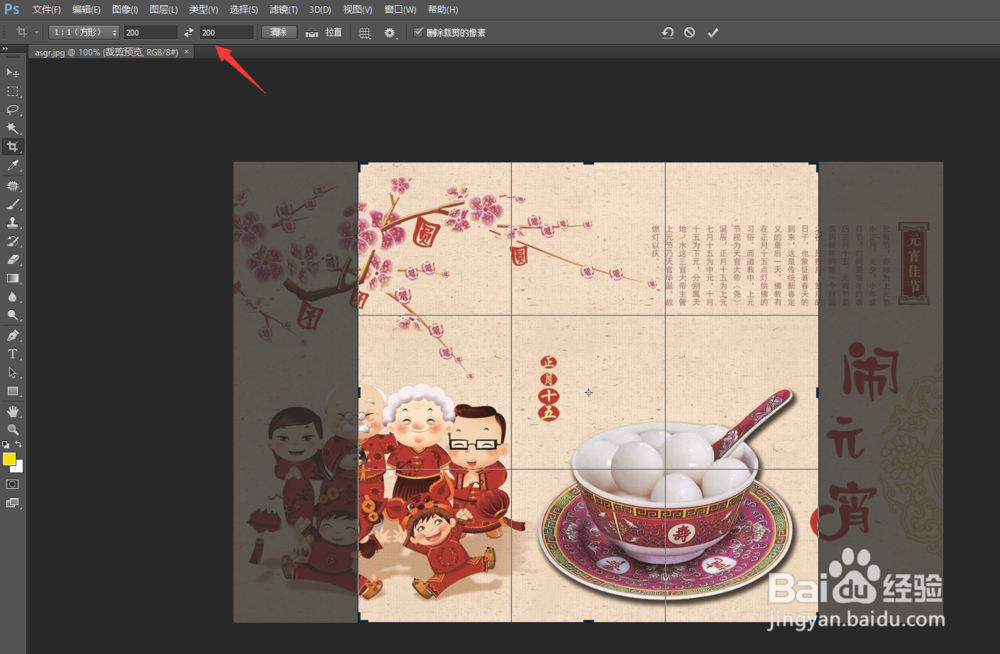Open the yellow foreground color picker
The height and width of the screenshot is (654, 1000).
9,459
